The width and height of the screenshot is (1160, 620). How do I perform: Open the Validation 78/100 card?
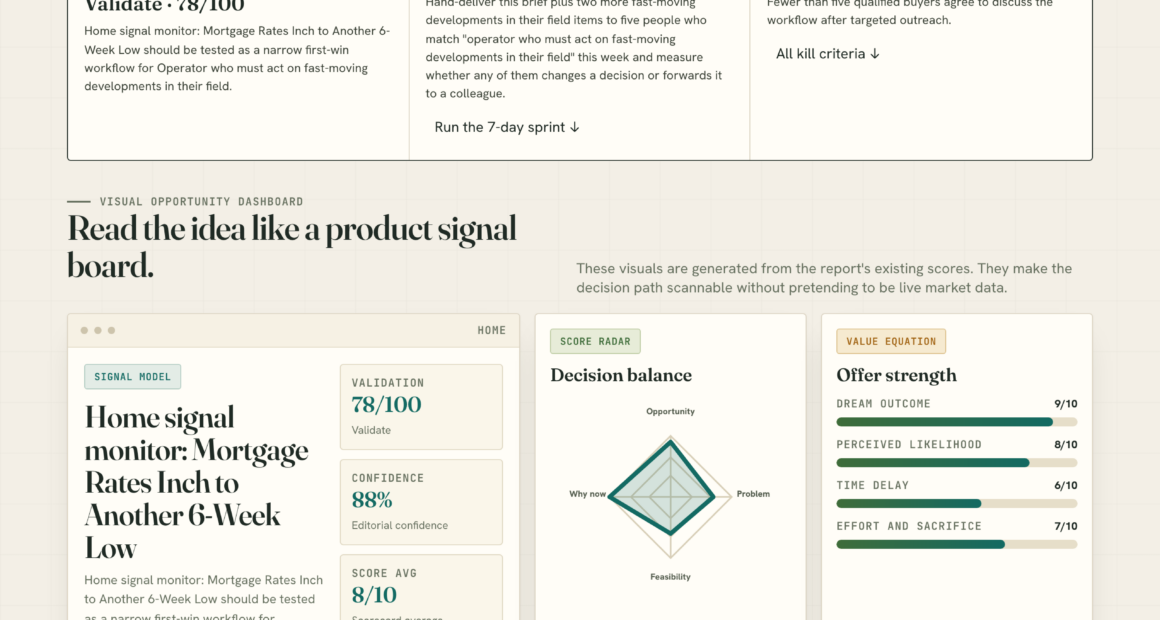(x=421, y=407)
